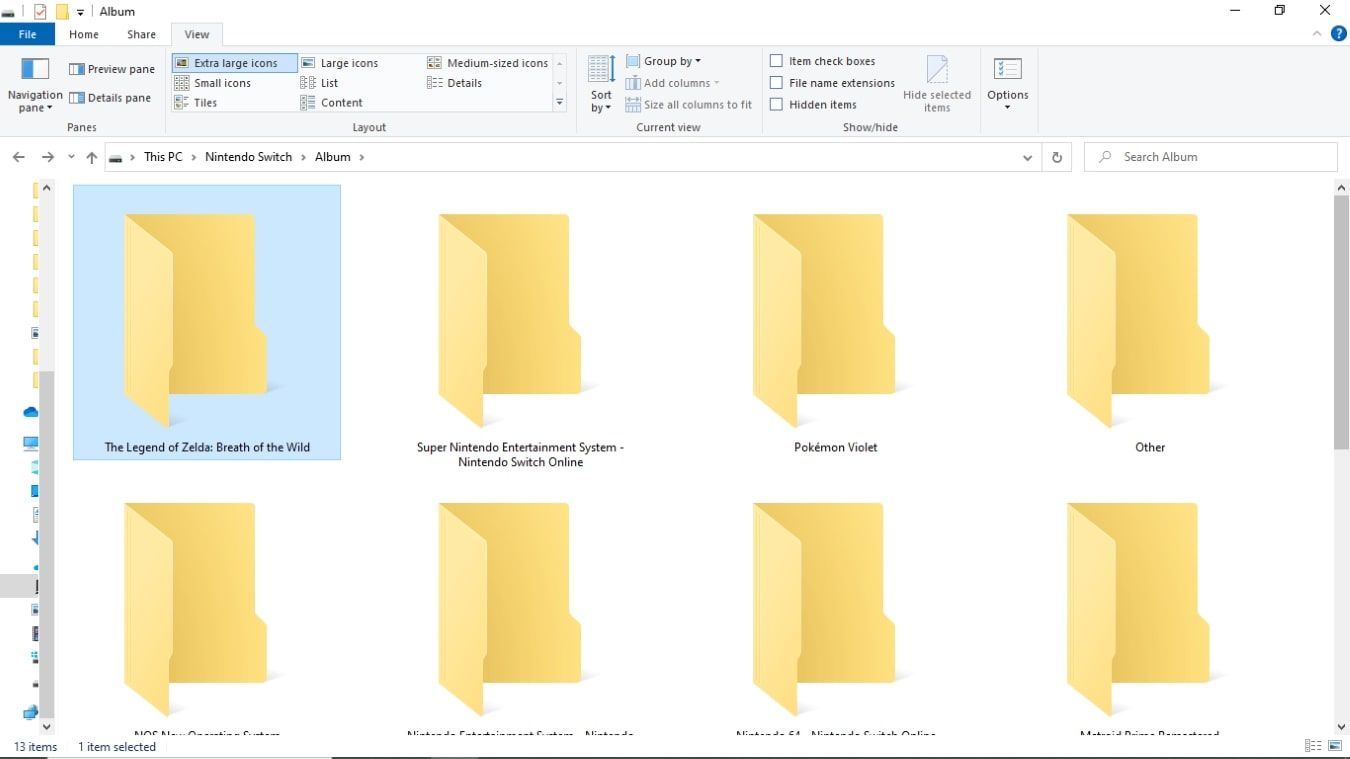Image resolution: width=1350 pixels, height=759 pixels.
Task: Minimize the ribbon with the caret
Action: [x=1317, y=34]
